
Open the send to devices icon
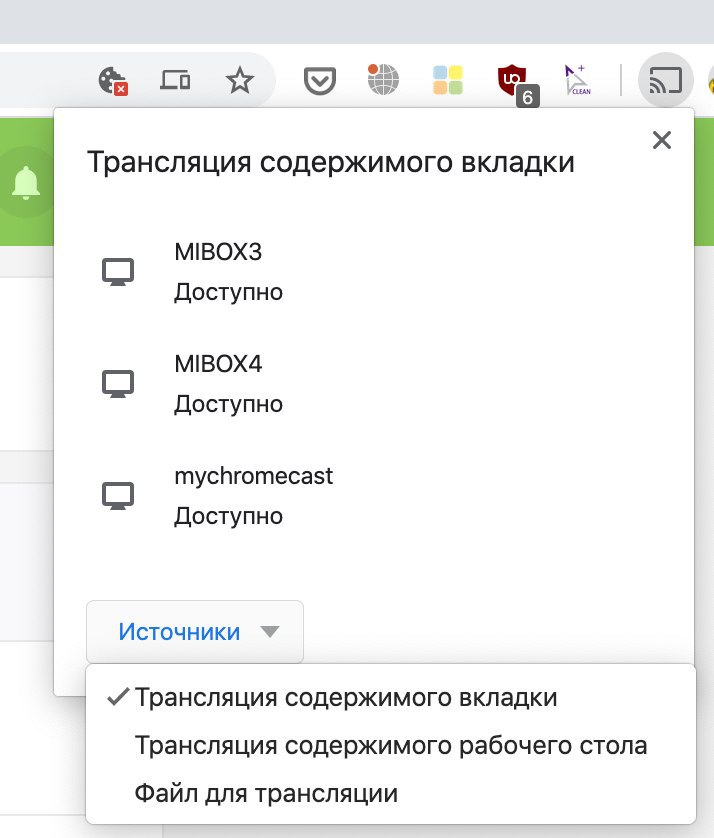tap(175, 81)
